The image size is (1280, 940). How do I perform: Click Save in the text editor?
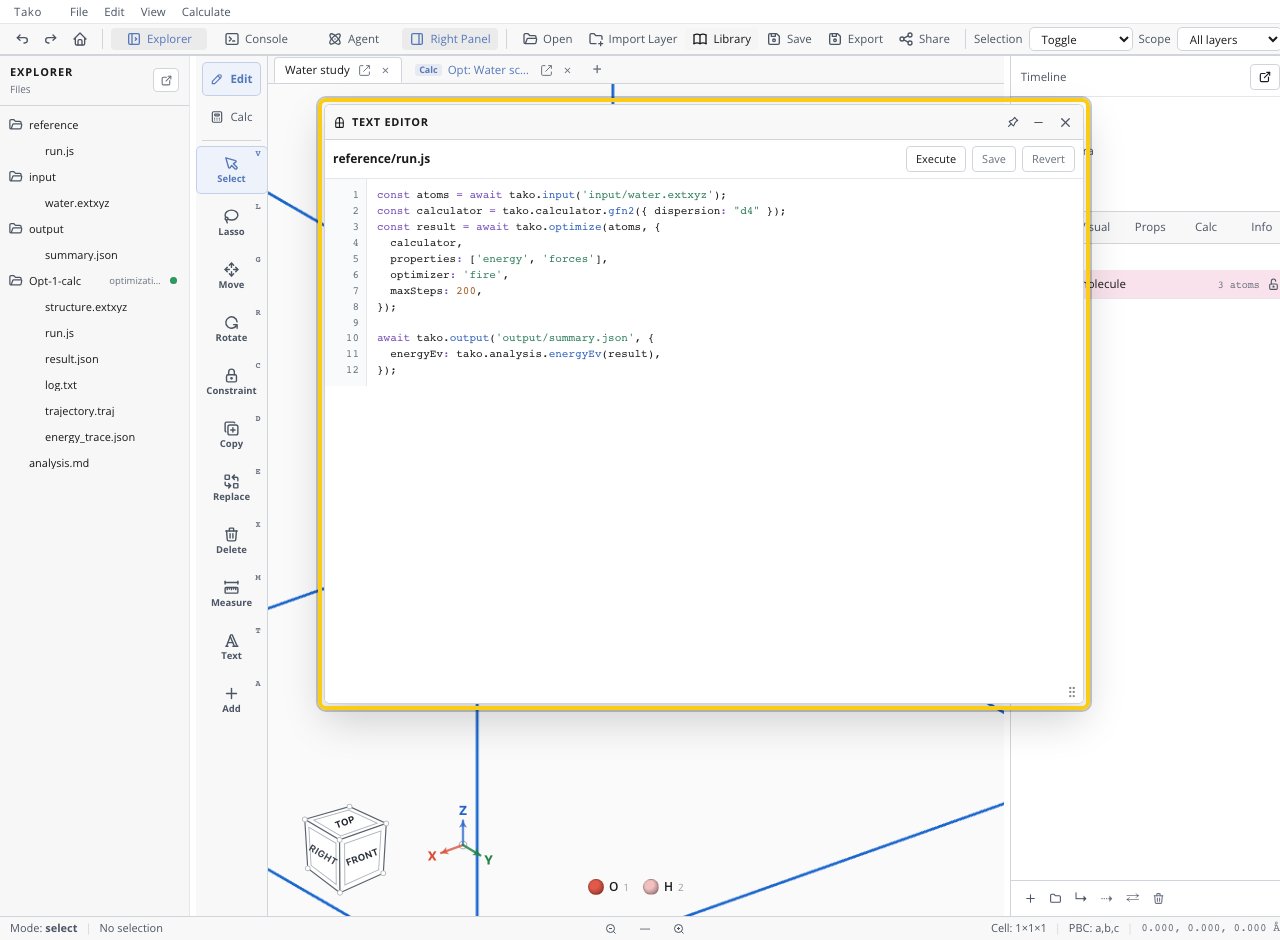[x=994, y=159]
